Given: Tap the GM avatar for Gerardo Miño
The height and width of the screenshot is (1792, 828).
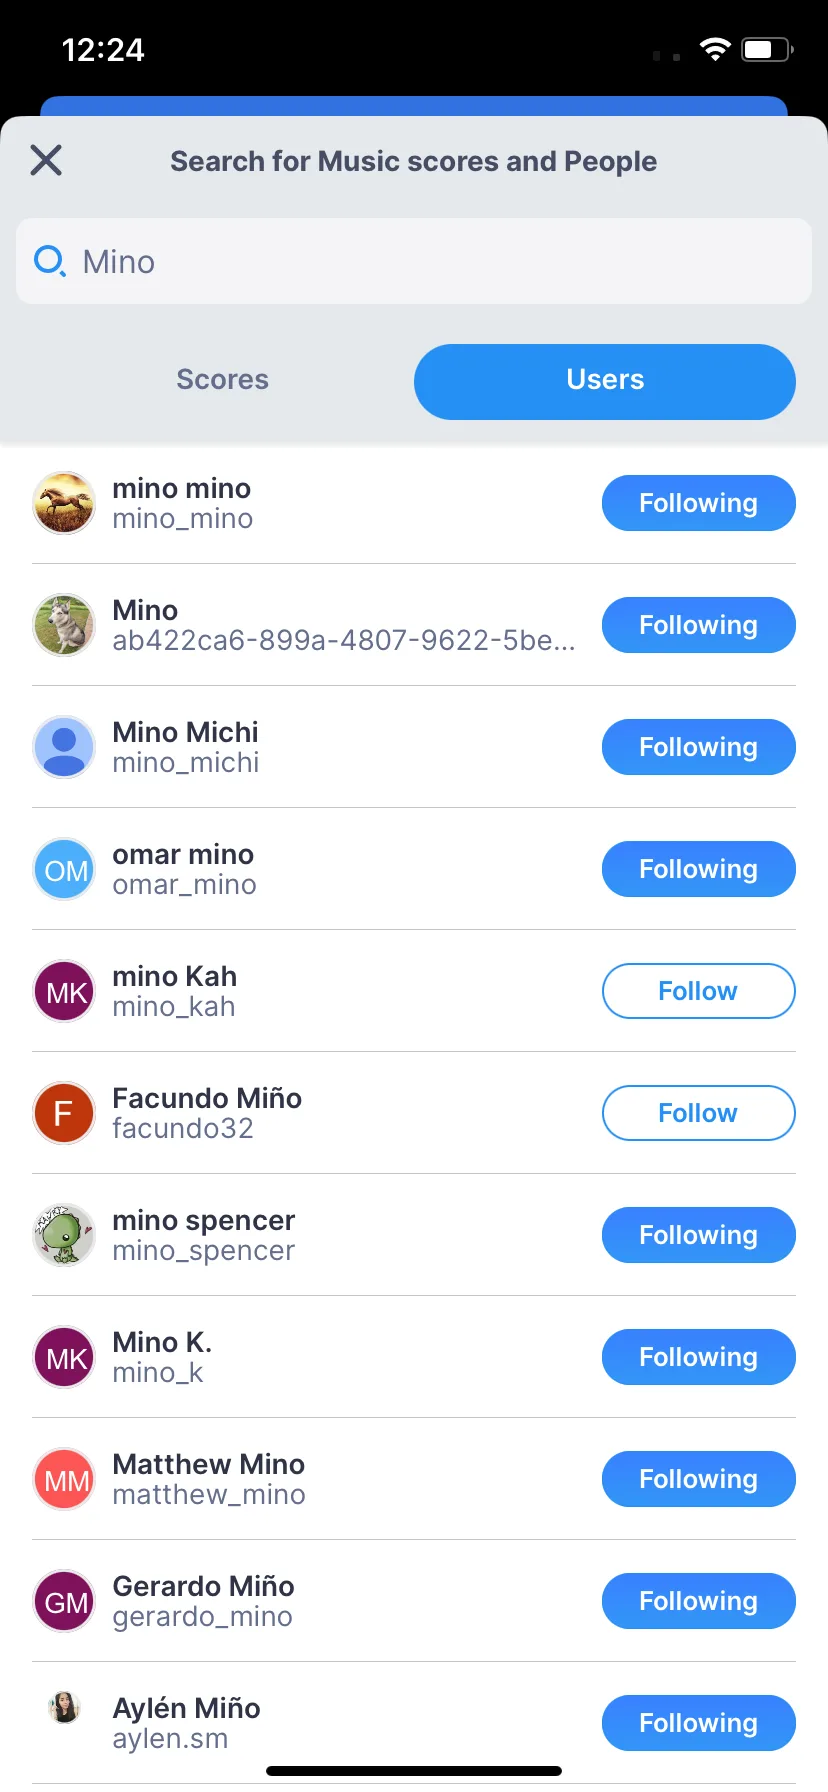Looking at the screenshot, I should tap(64, 1601).
